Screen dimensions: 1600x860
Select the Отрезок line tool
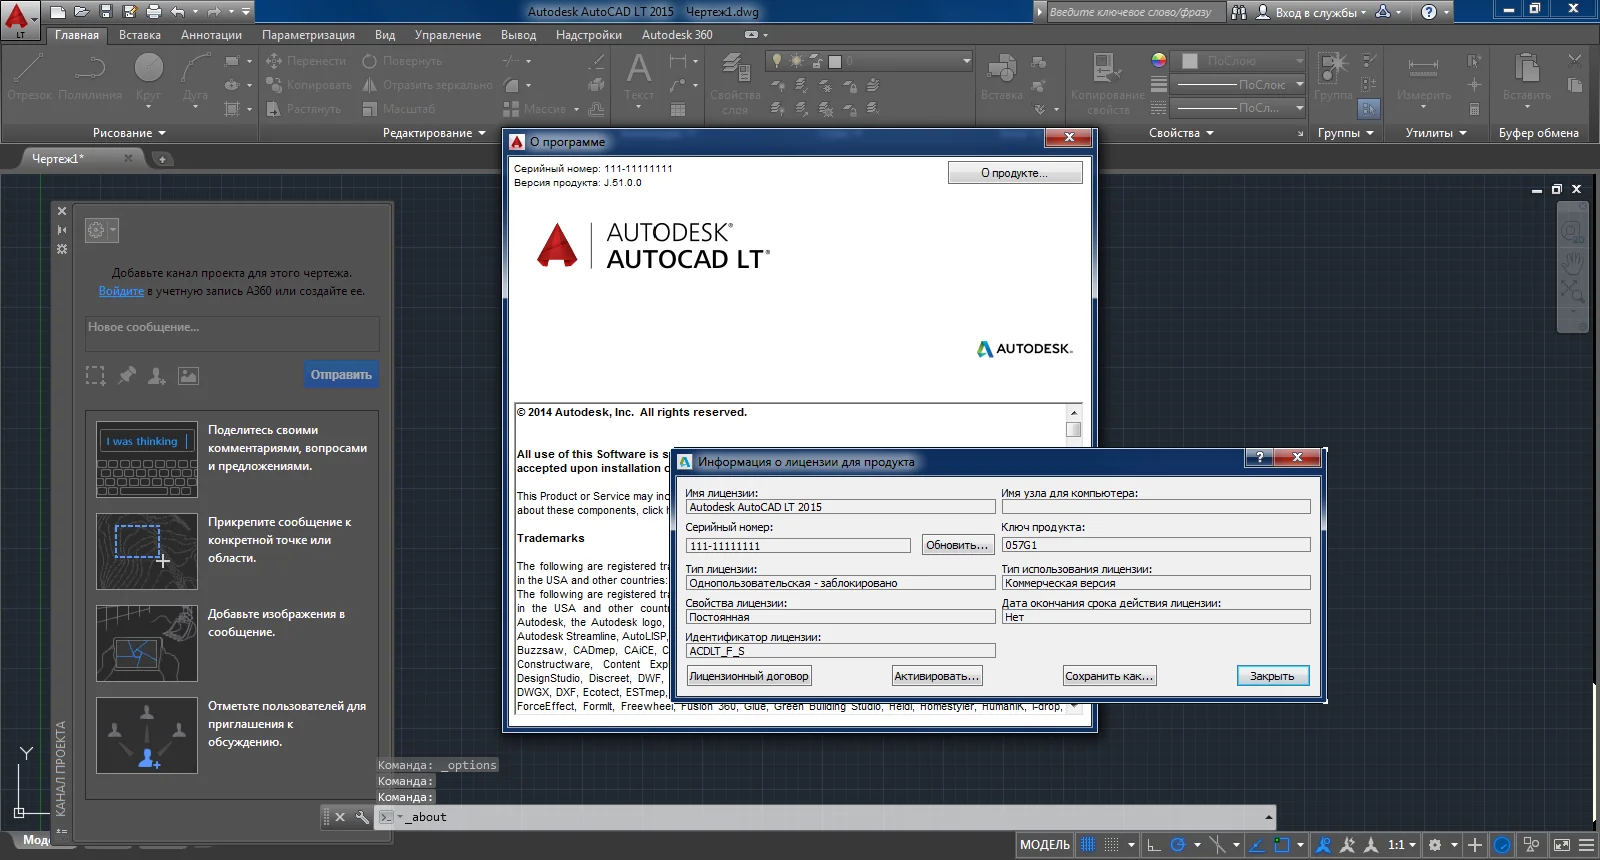pos(29,77)
